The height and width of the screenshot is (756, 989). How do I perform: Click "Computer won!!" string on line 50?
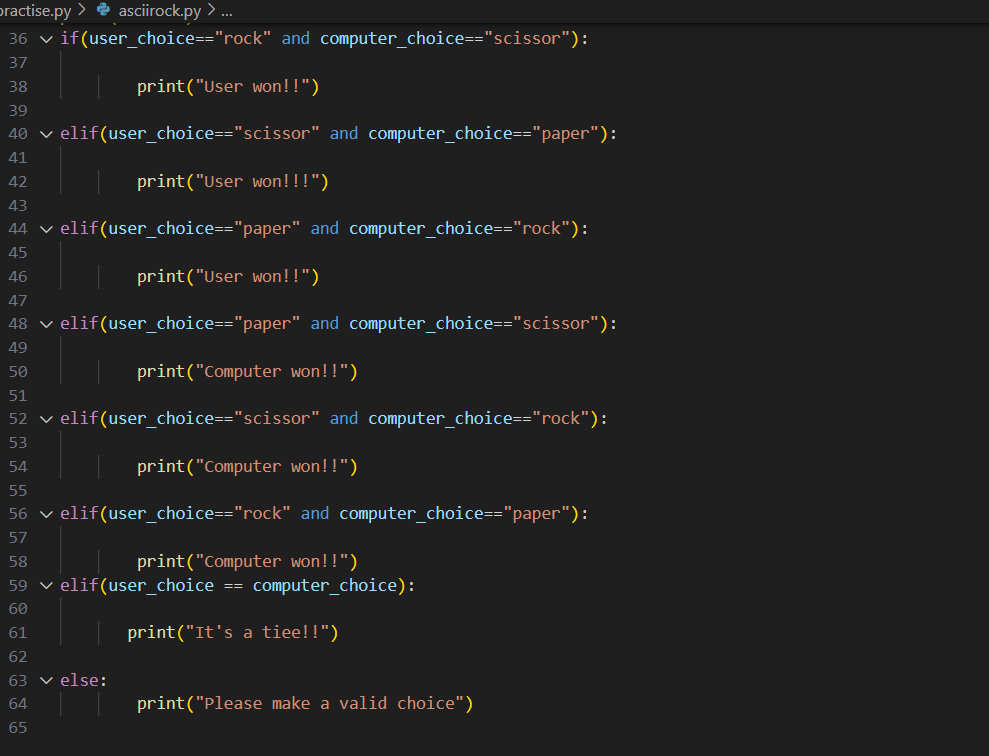pyautogui.click(x=272, y=372)
